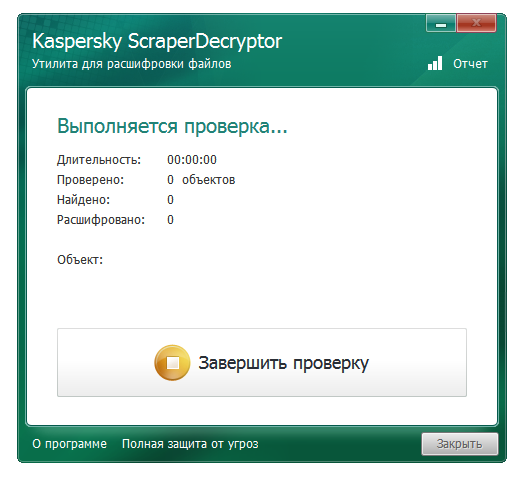The image size is (523, 482).
Task: Click the Расшифровано label
Action: coord(101,220)
